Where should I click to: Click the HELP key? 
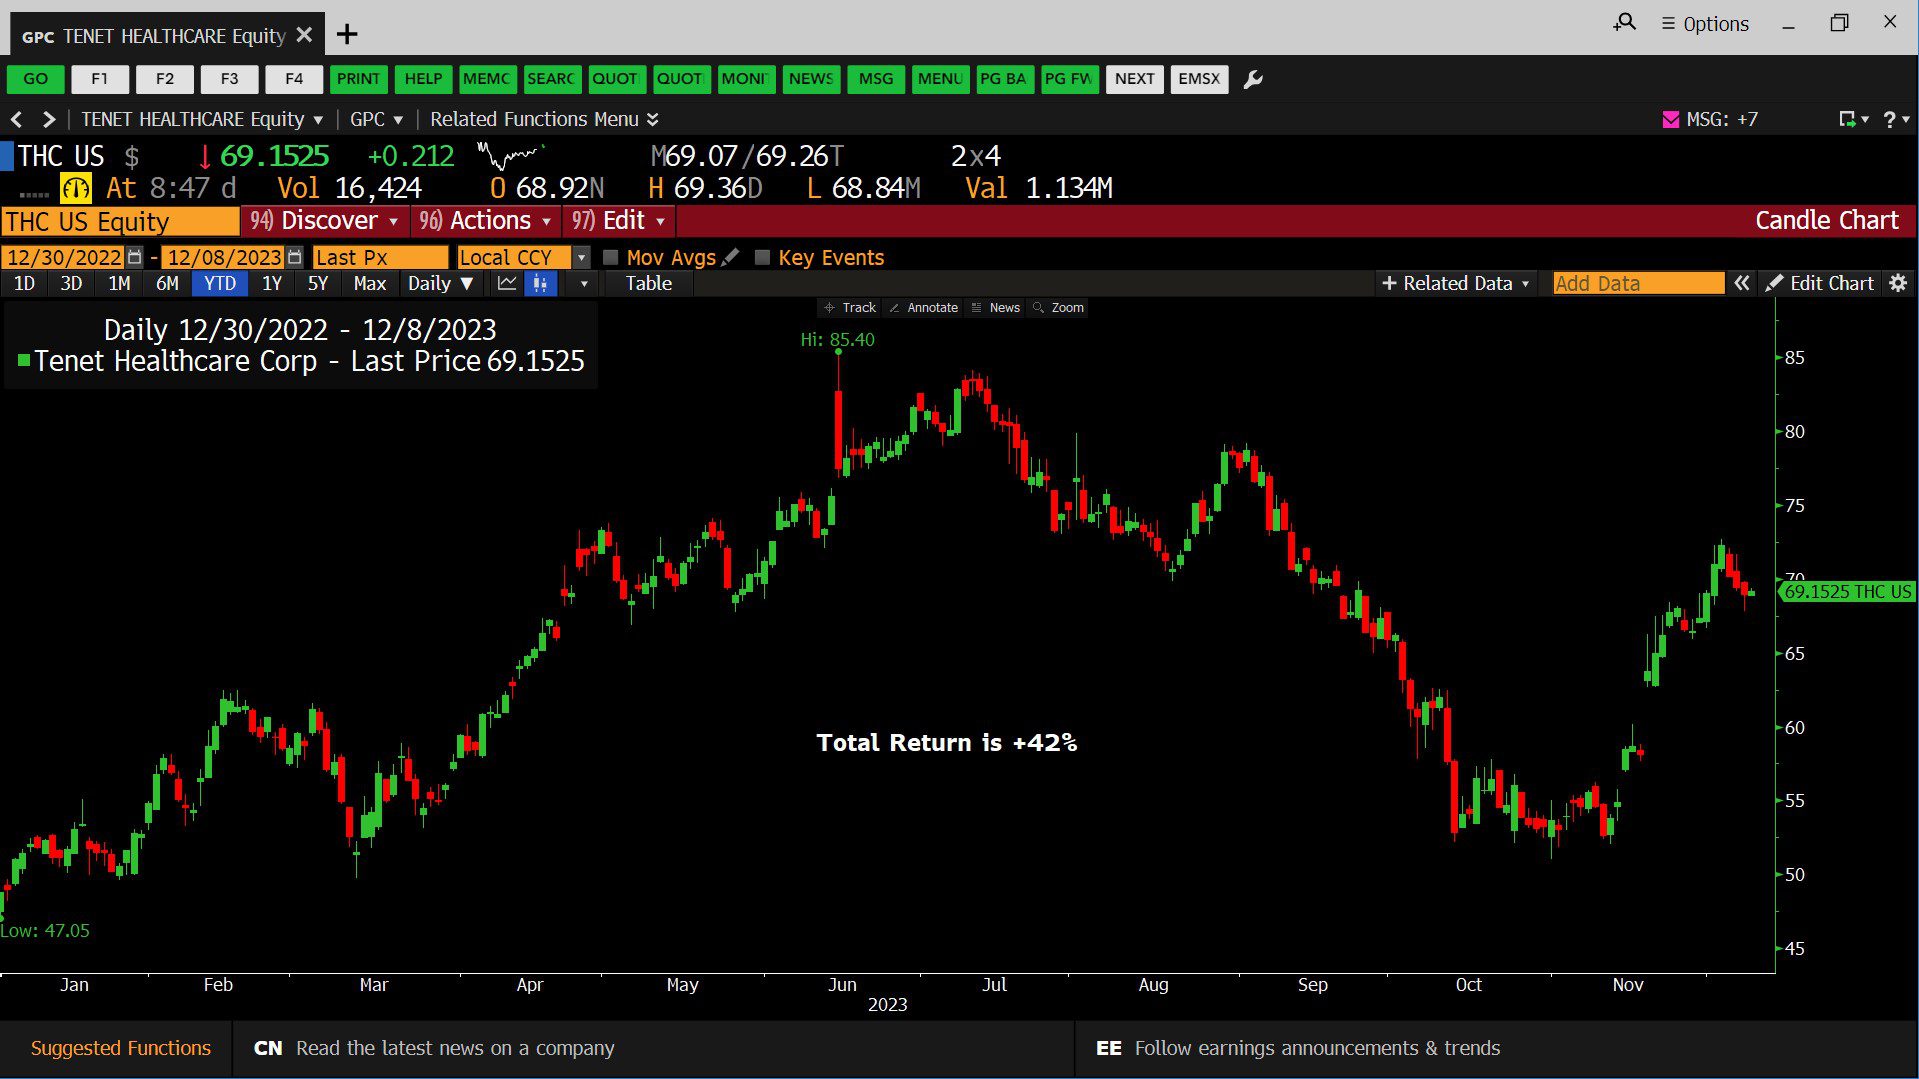pyautogui.click(x=423, y=79)
